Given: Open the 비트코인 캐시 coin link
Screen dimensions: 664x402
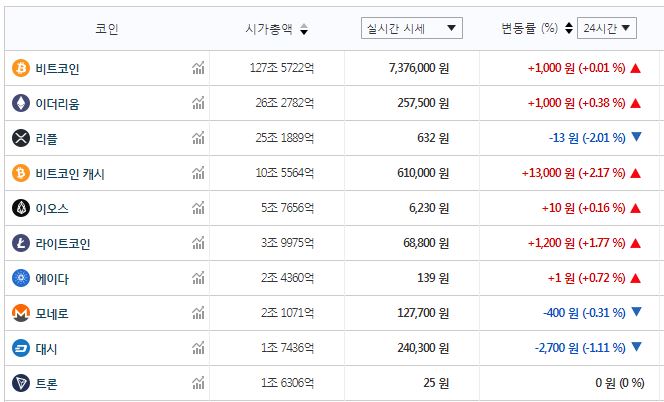Looking at the screenshot, I should pyautogui.click(x=70, y=173).
